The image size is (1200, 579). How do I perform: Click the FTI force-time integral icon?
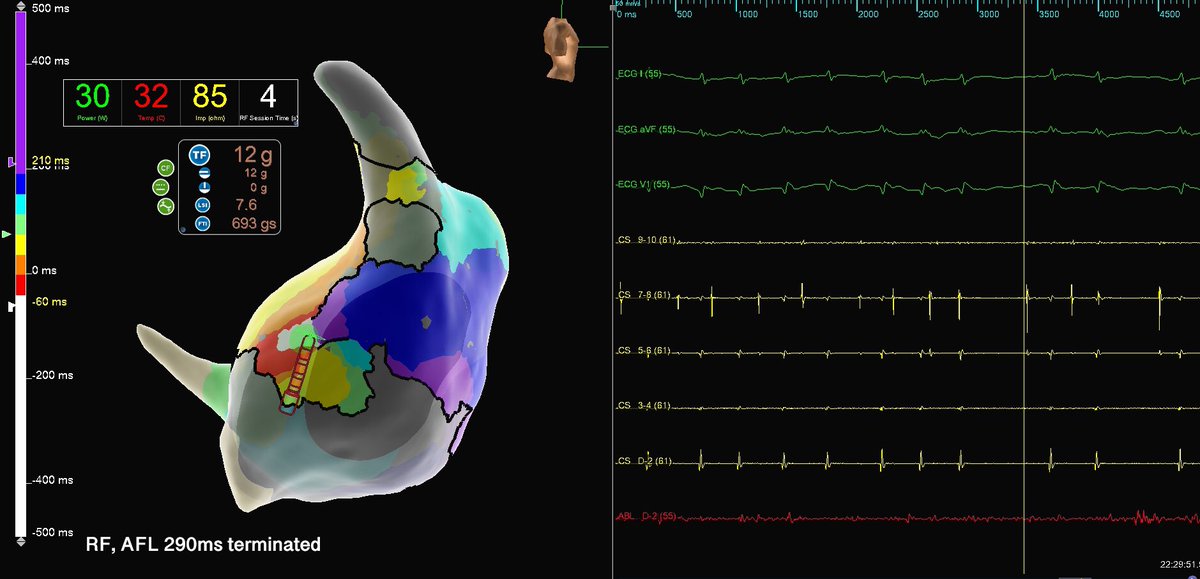tap(204, 224)
